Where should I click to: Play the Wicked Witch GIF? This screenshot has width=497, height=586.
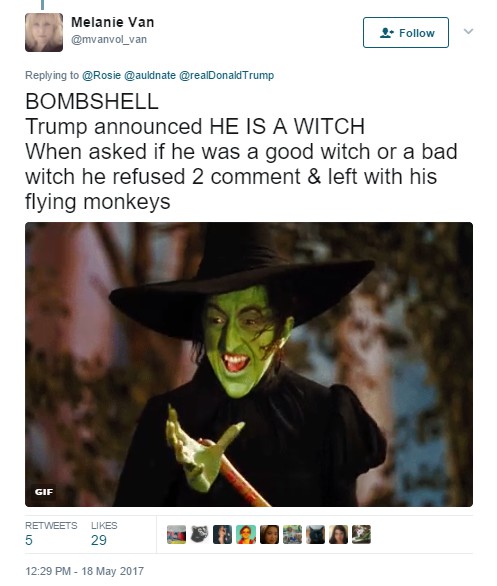[x=249, y=364]
